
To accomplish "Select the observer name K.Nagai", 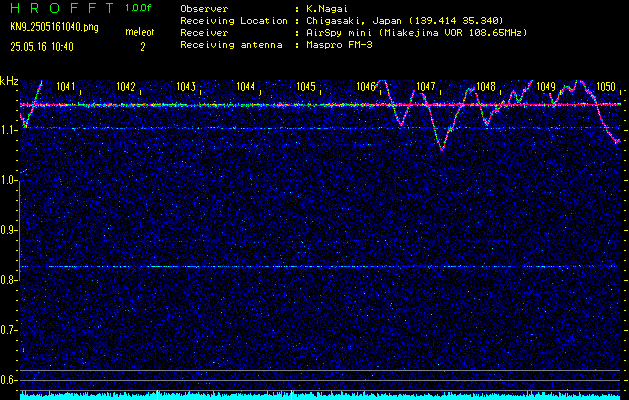I will click(x=327, y=9).
